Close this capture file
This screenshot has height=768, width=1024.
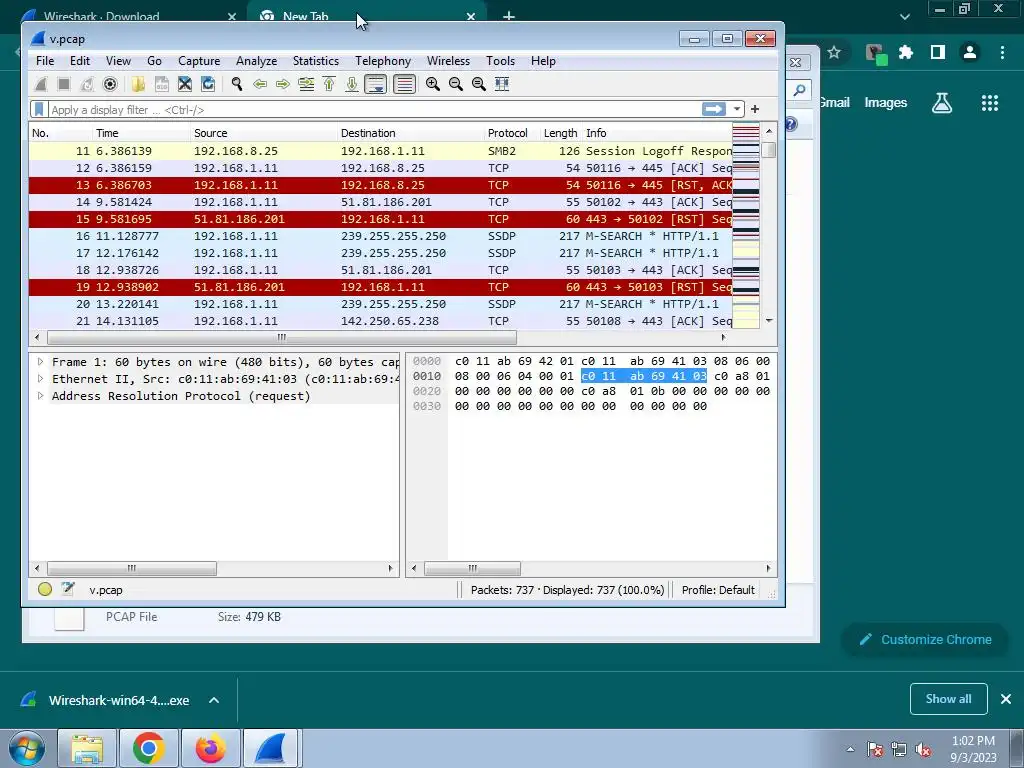(185, 84)
